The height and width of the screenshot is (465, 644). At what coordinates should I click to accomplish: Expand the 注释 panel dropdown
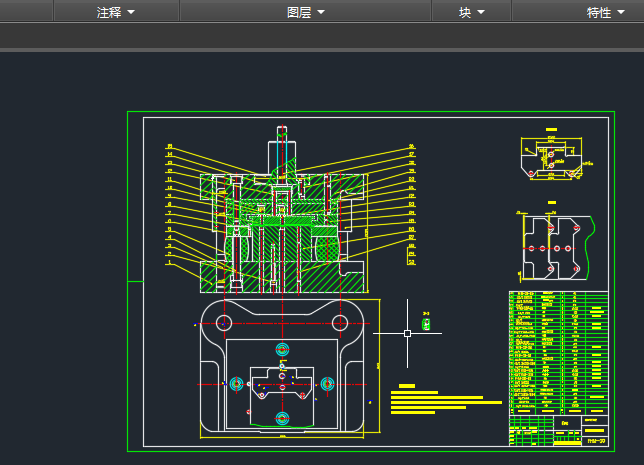click(x=116, y=12)
